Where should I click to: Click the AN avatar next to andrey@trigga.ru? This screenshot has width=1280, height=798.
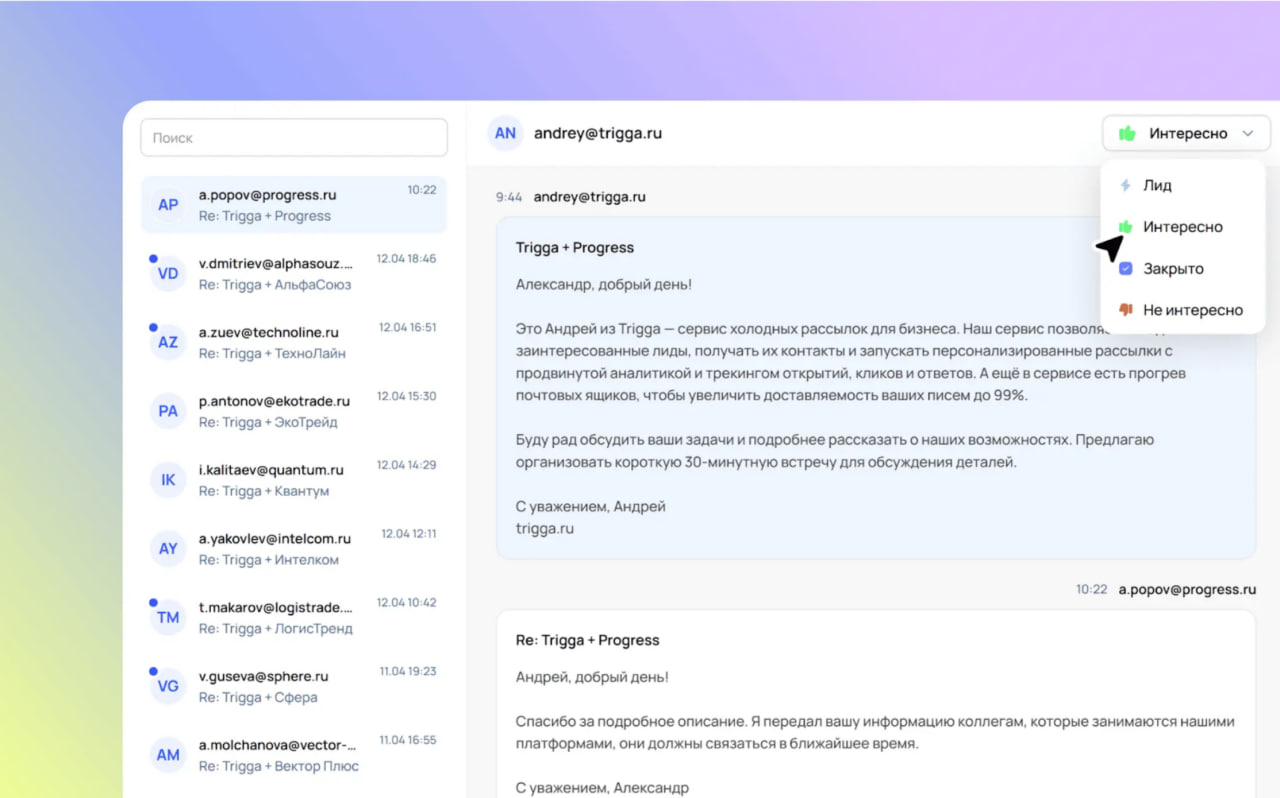pyautogui.click(x=505, y=133)
